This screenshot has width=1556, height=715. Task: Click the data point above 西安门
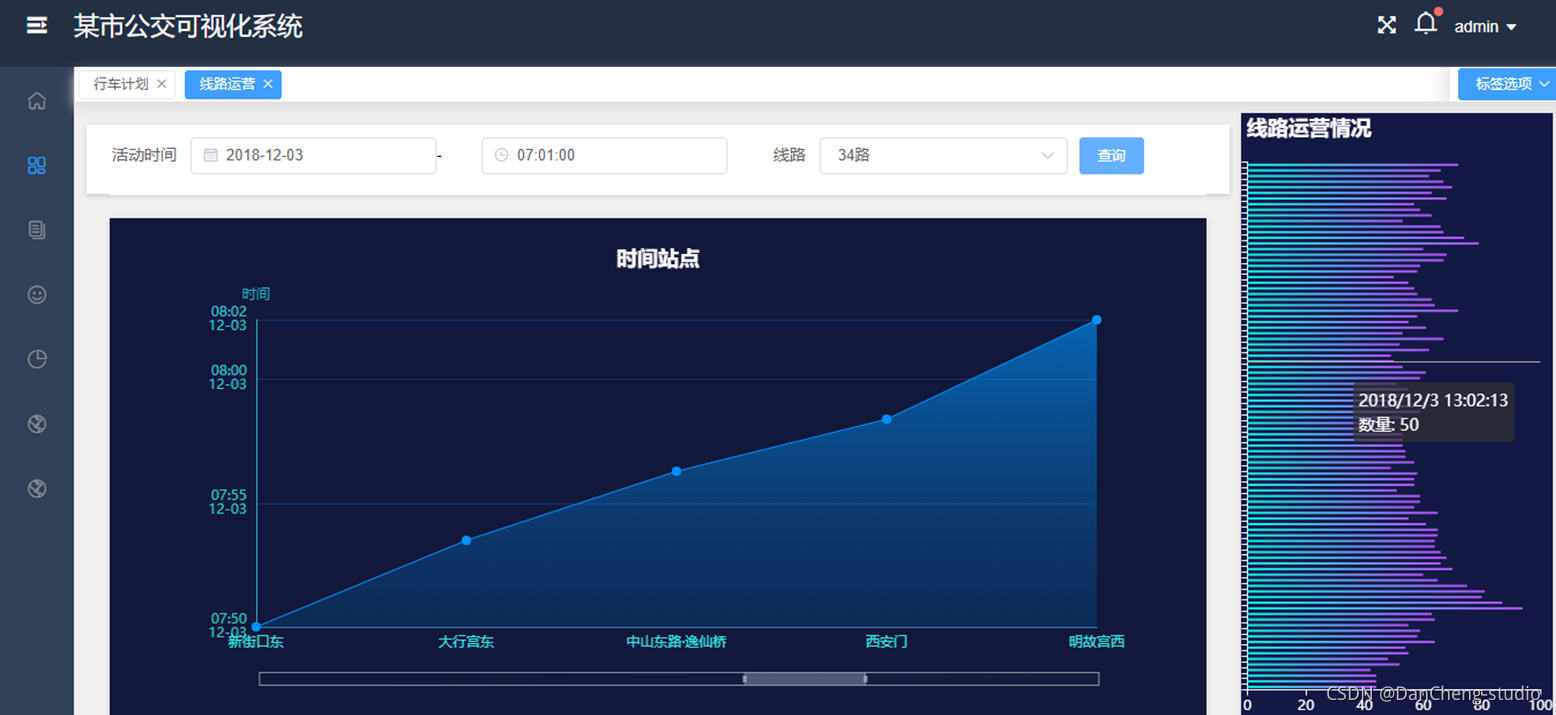[x=886, y=419]
